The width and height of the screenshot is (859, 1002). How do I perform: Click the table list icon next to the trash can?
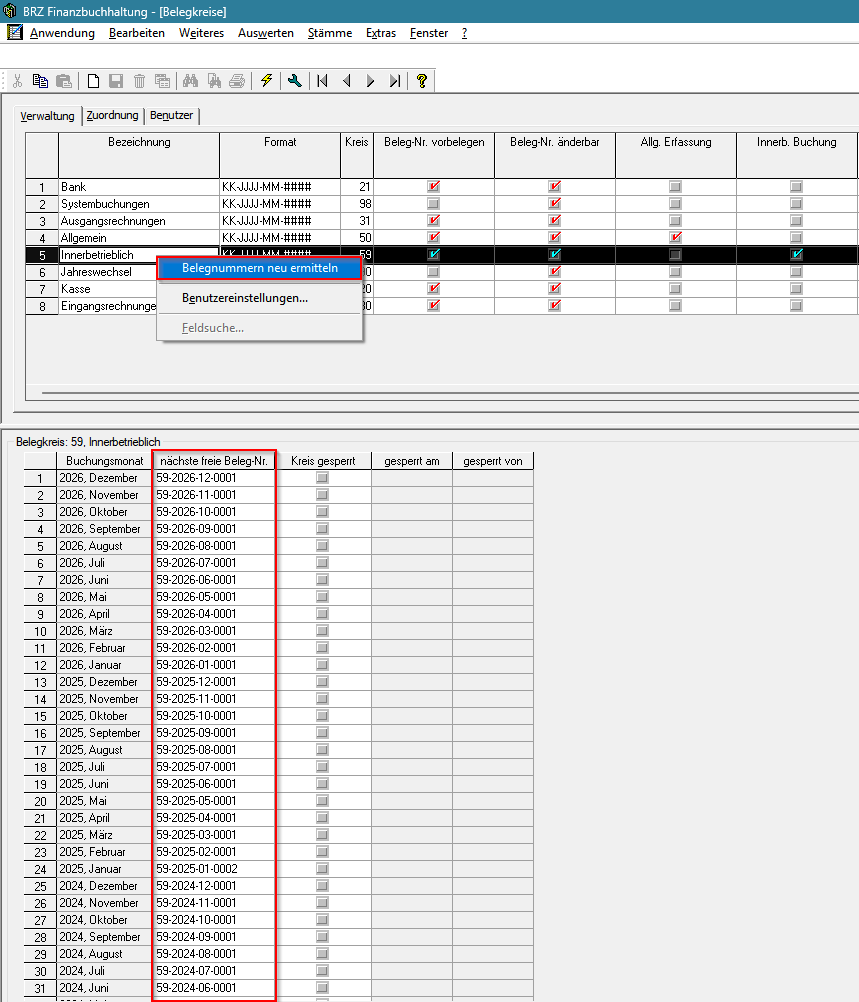point(162,81)
